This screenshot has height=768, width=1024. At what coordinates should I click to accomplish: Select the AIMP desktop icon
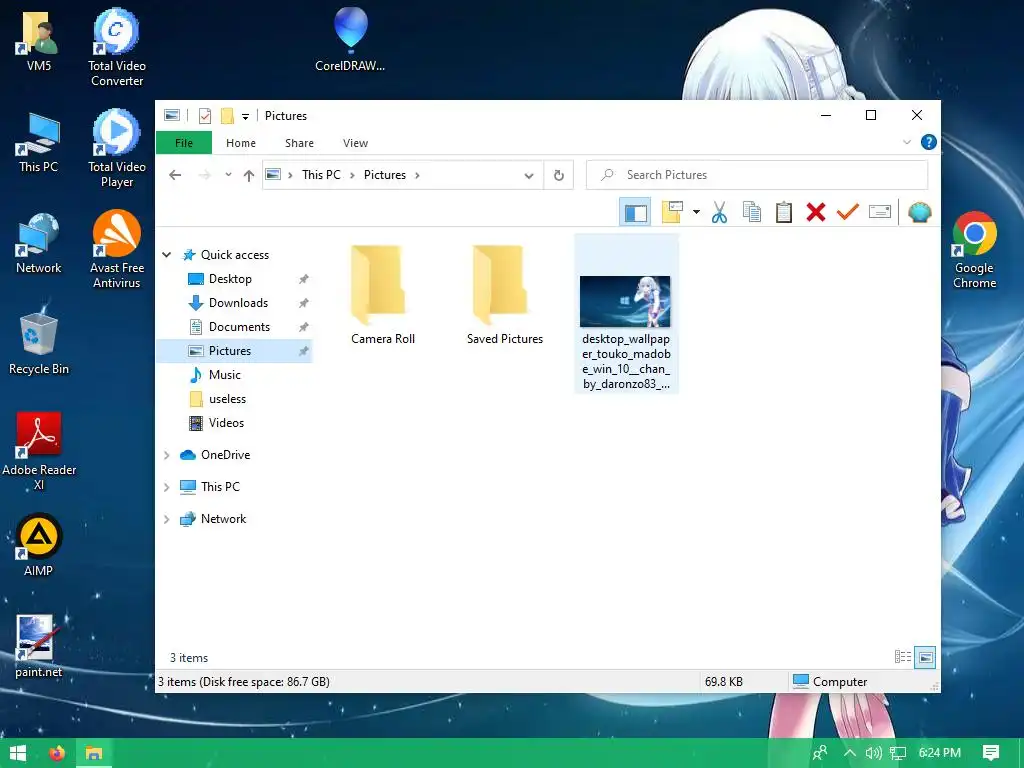[39, 545]
